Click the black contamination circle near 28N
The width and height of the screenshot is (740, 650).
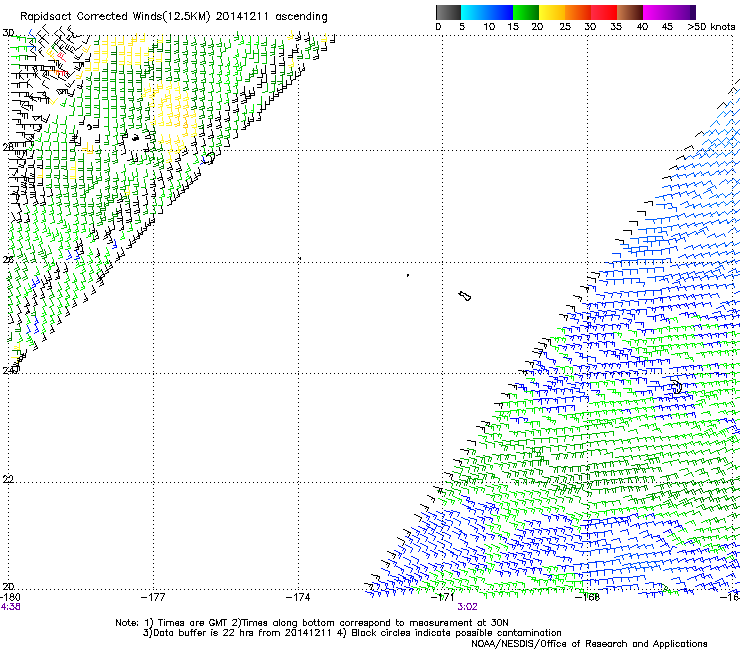(x=210, y=157)
